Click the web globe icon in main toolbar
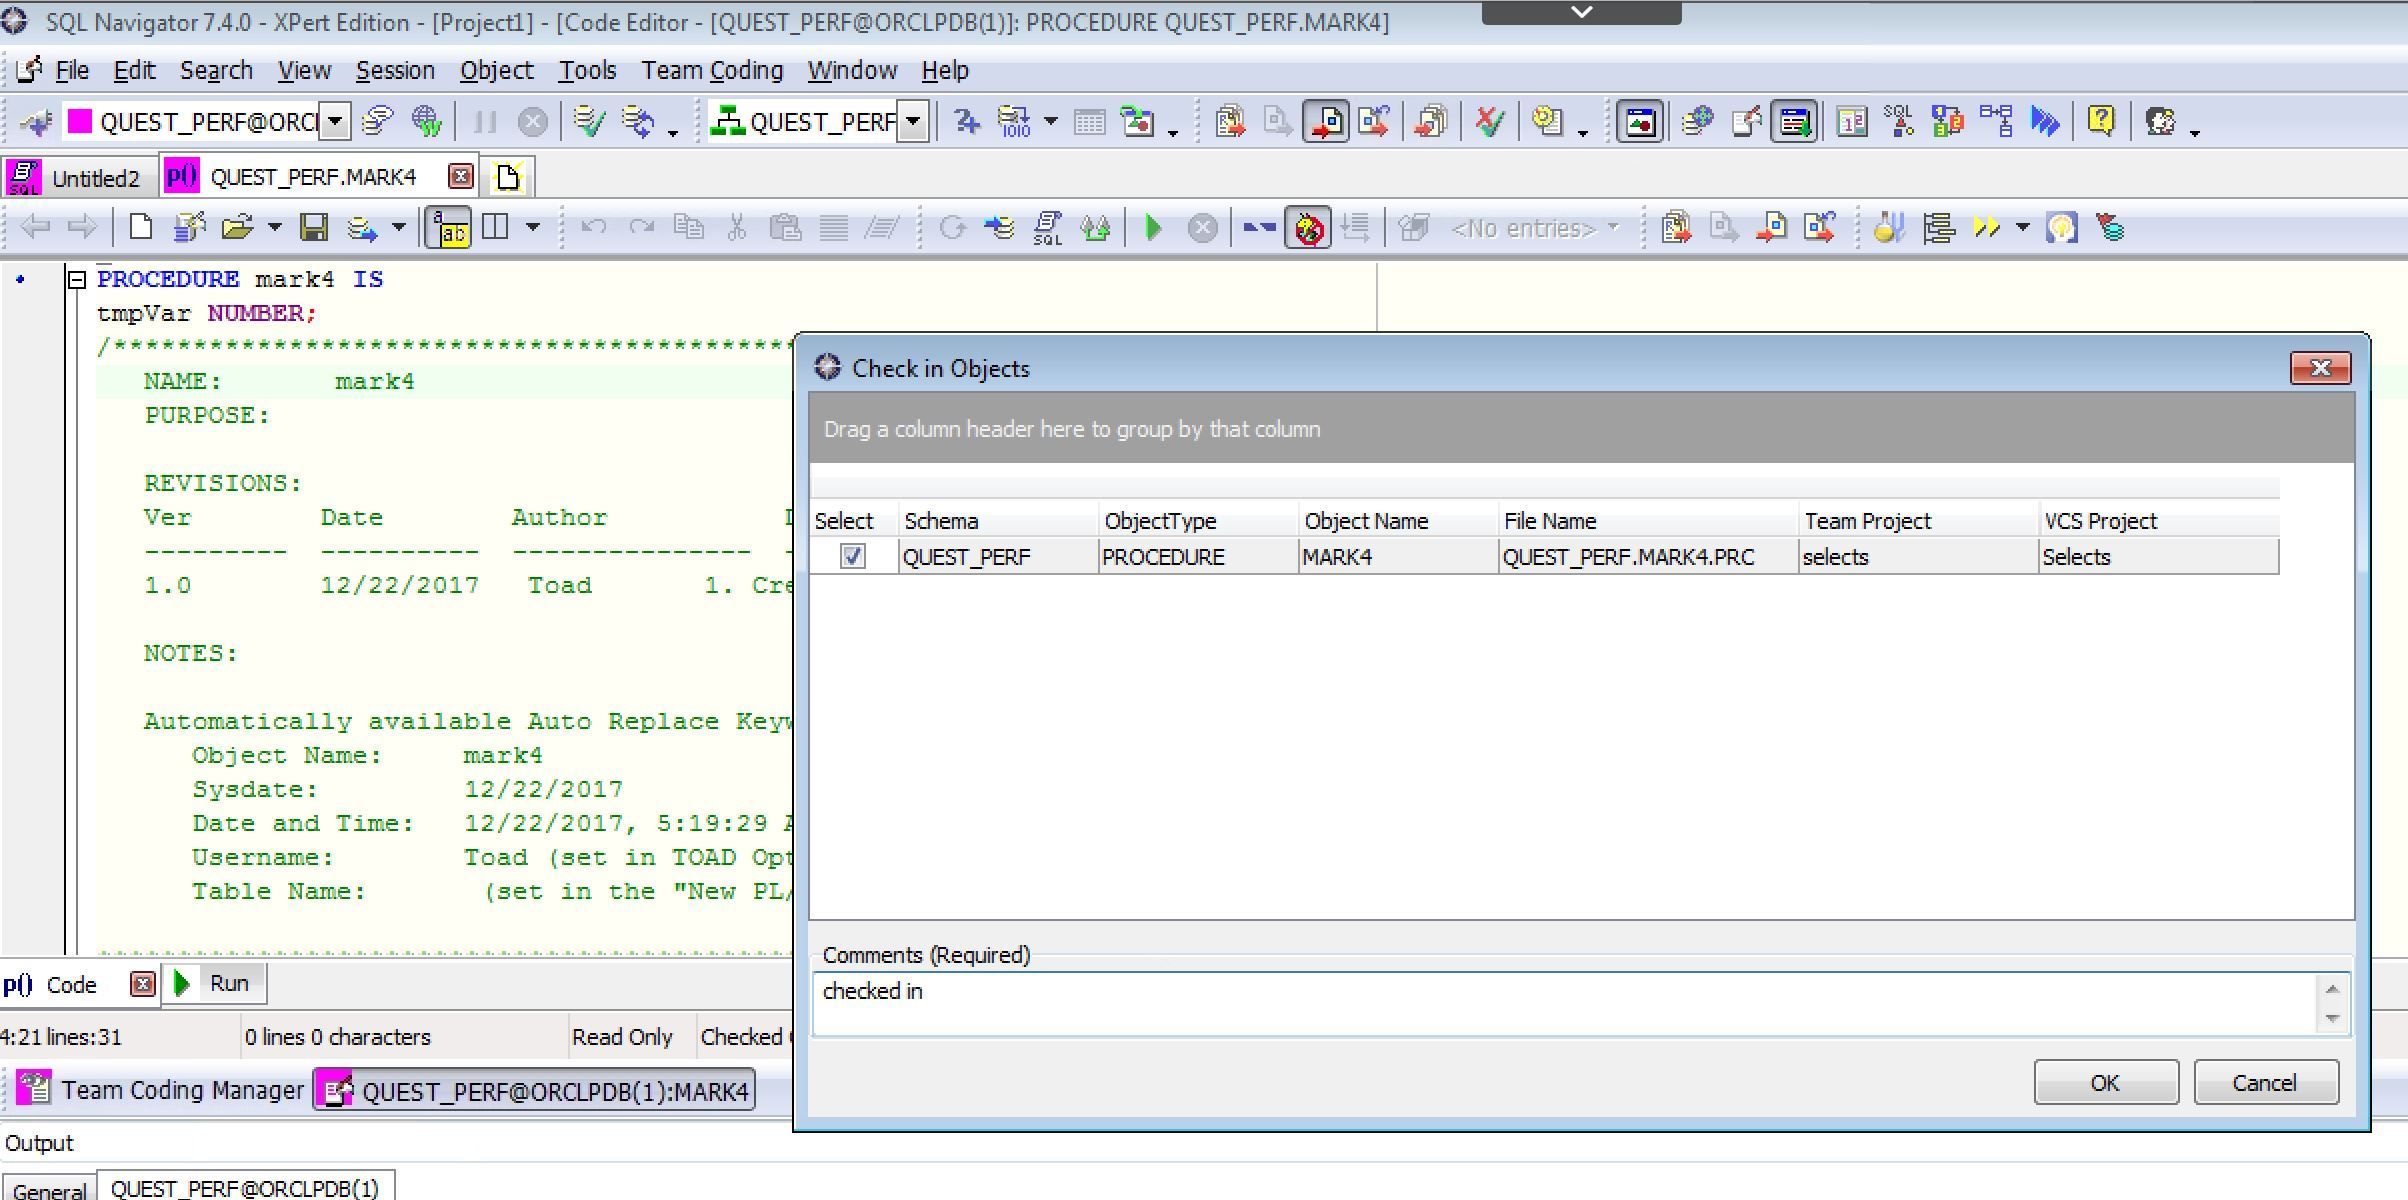Viewport: 2408px width, 1200px height. [x=427, y=122]
